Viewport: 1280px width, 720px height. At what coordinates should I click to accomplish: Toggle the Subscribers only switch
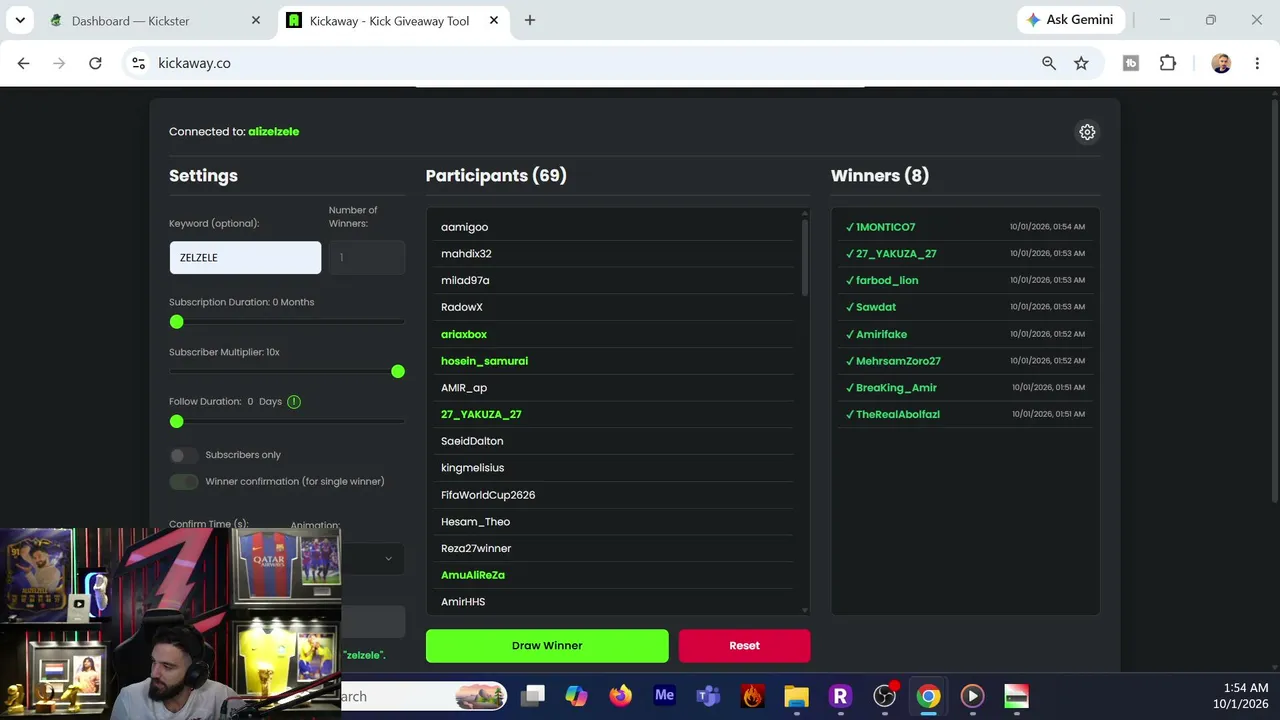point(183,455)
